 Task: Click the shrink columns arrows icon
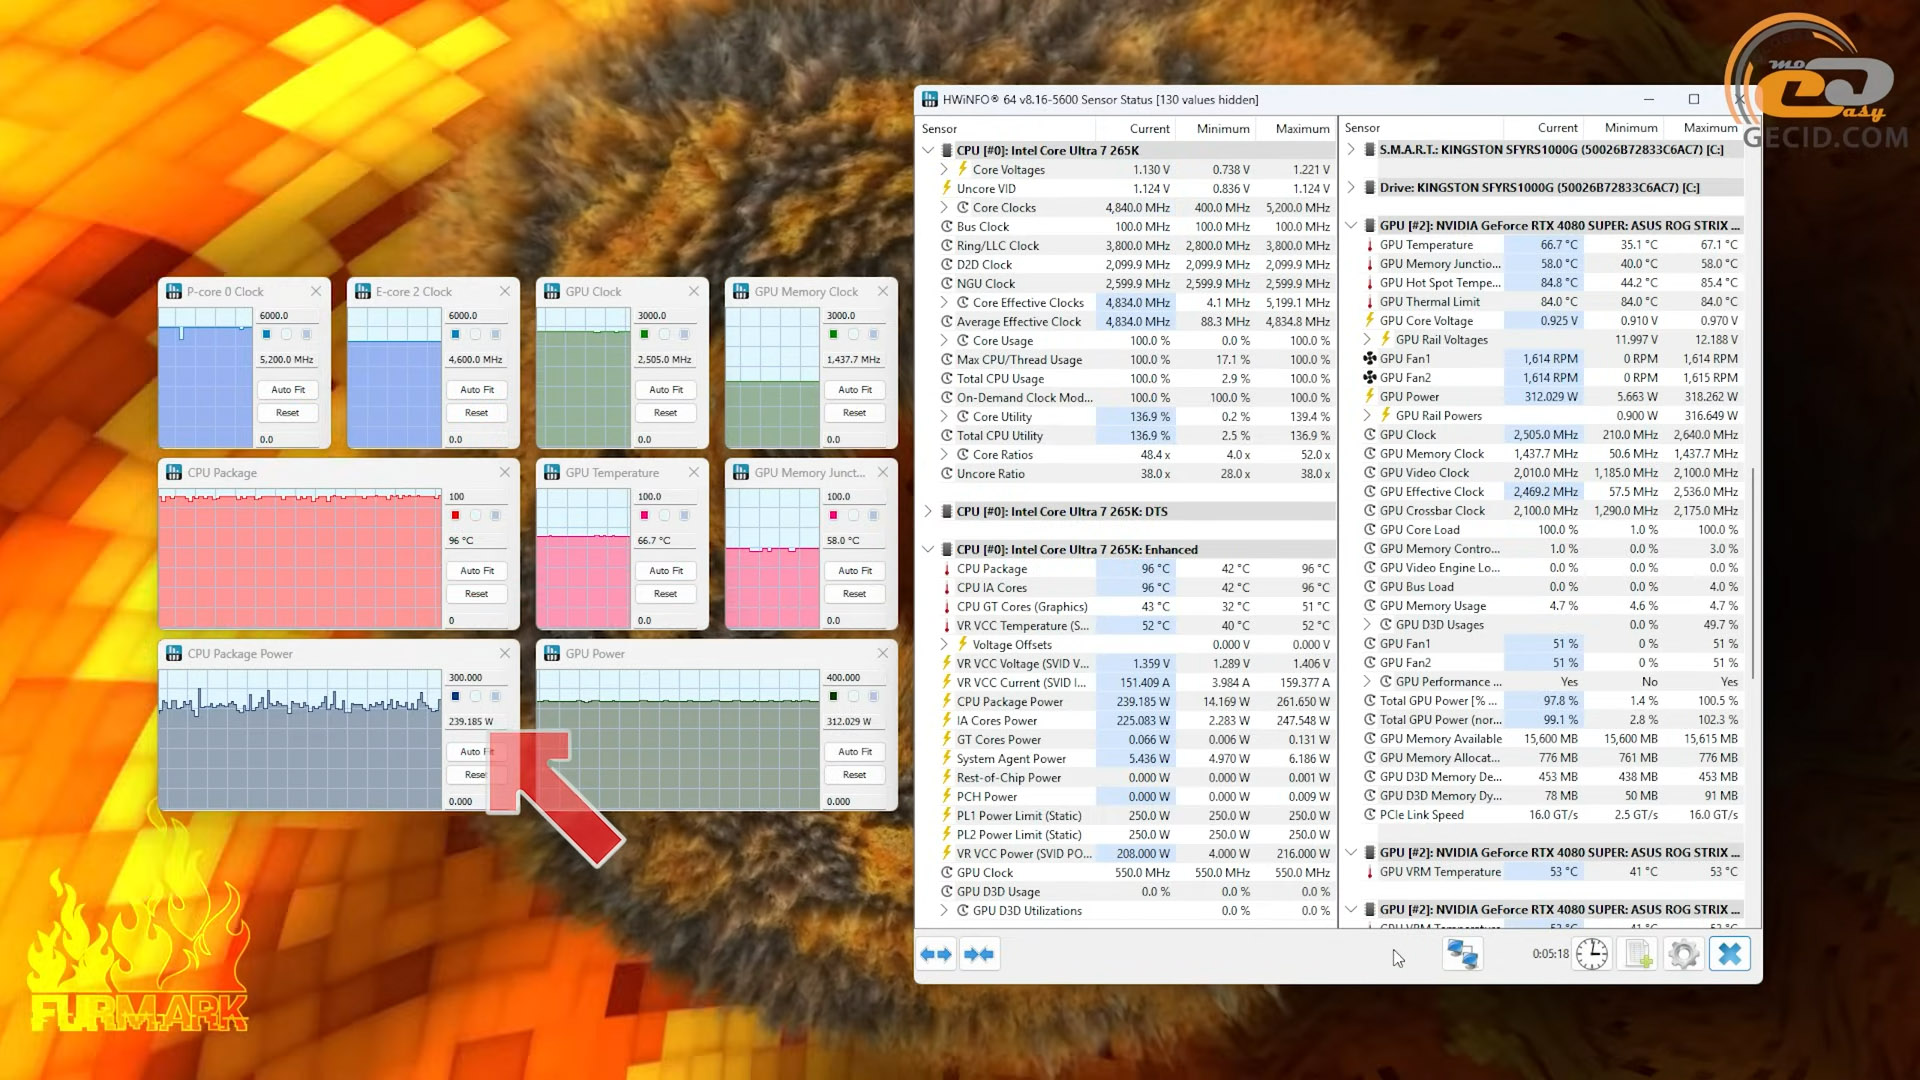[979, 954]
